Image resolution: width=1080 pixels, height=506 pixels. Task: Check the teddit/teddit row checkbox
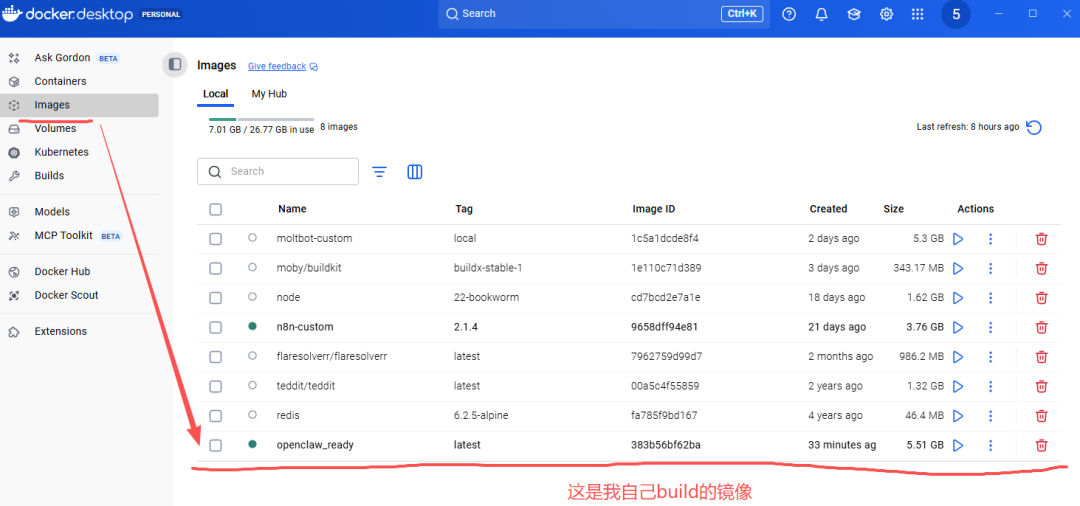[x=216, y=386]
